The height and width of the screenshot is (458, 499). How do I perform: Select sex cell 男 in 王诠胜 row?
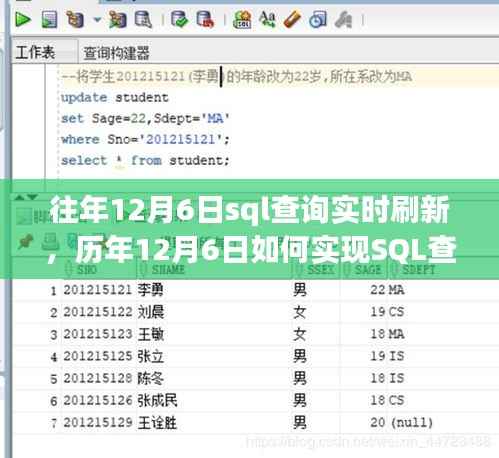click(300, 422)
